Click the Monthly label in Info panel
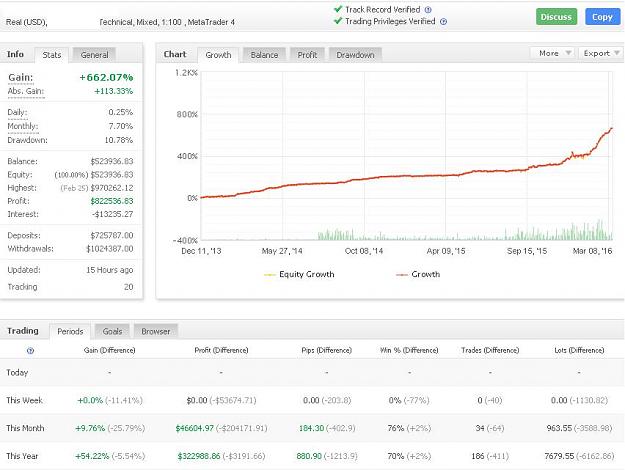This screenshot has width=625, height=470. [23, 126]
